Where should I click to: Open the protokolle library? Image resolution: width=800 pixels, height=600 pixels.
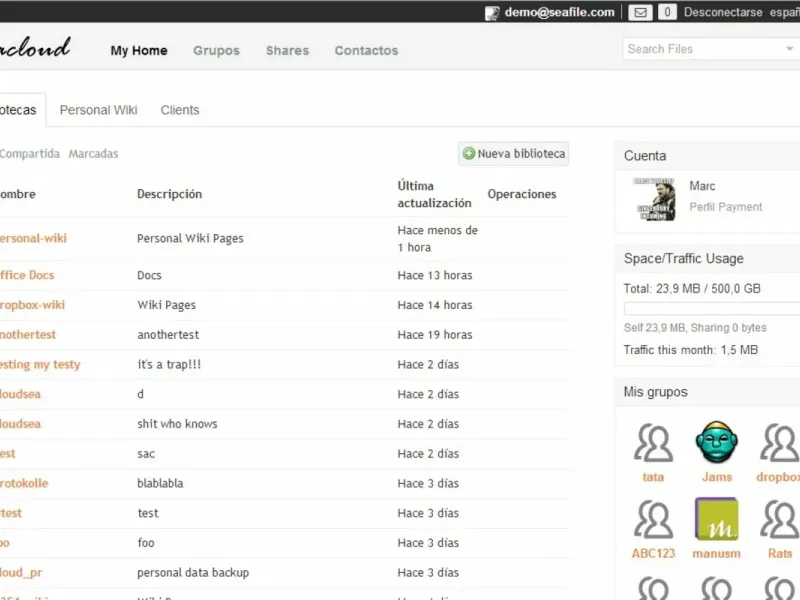[x=24, y=483]
